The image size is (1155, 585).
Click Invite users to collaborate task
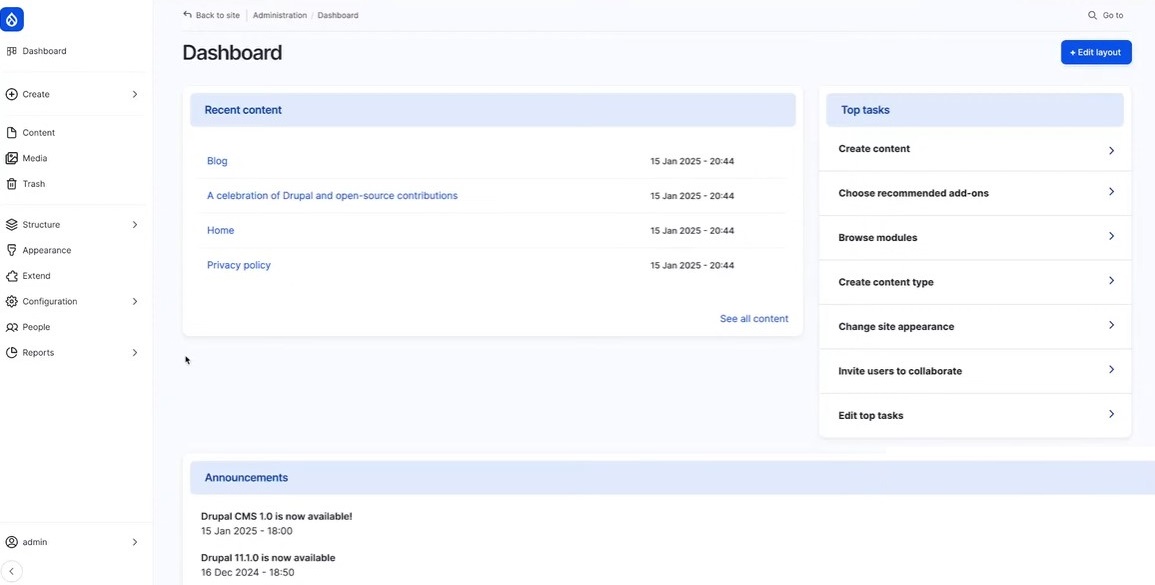pos(975,371)
